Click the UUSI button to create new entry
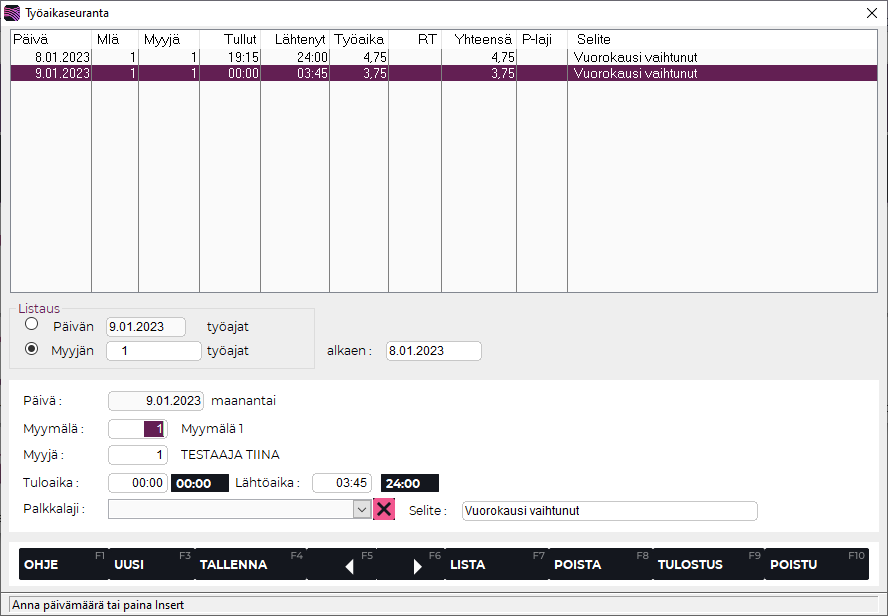 [130, 564]
